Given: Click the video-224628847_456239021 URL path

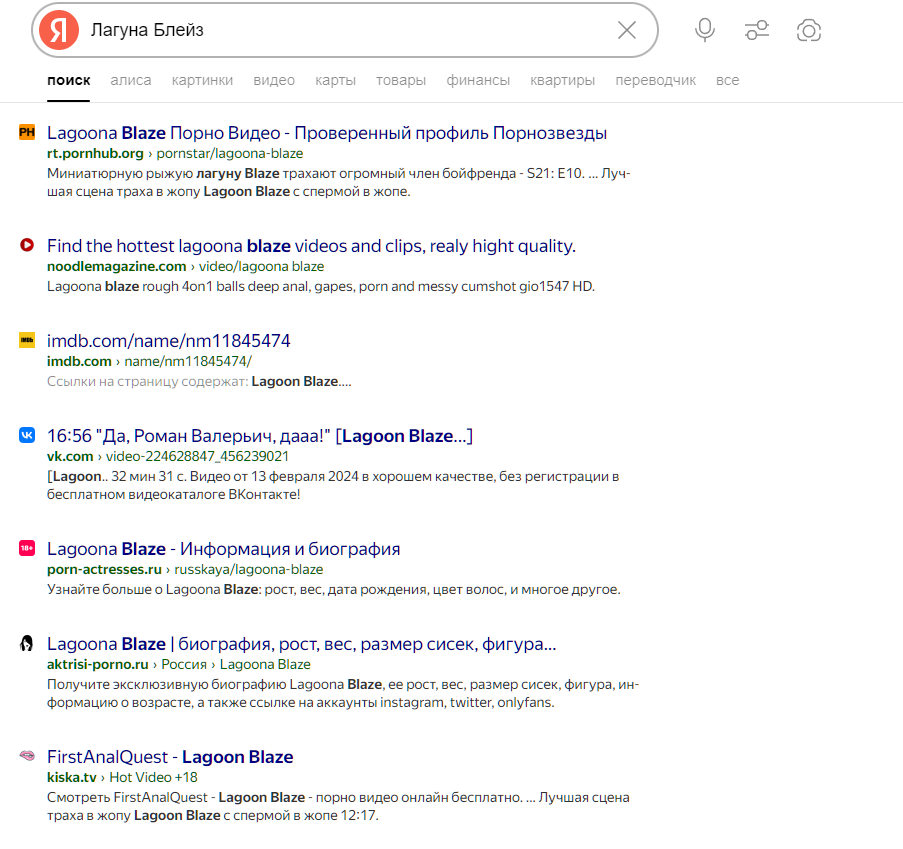Looking at the screenshot, I should pyautogui.click(x=197, y=456).
